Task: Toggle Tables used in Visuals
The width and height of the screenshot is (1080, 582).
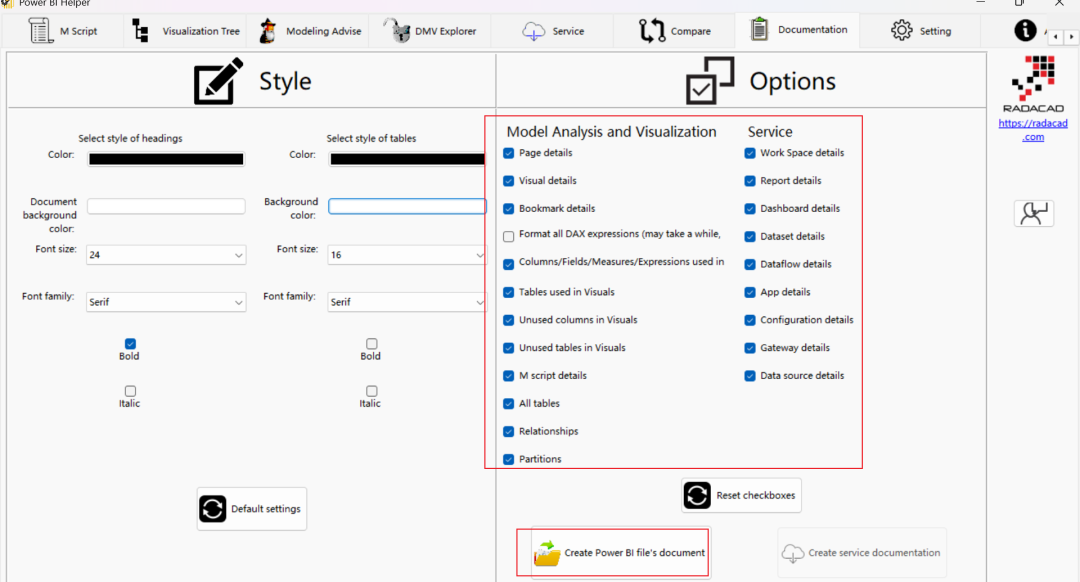Action: coord(508,292)
